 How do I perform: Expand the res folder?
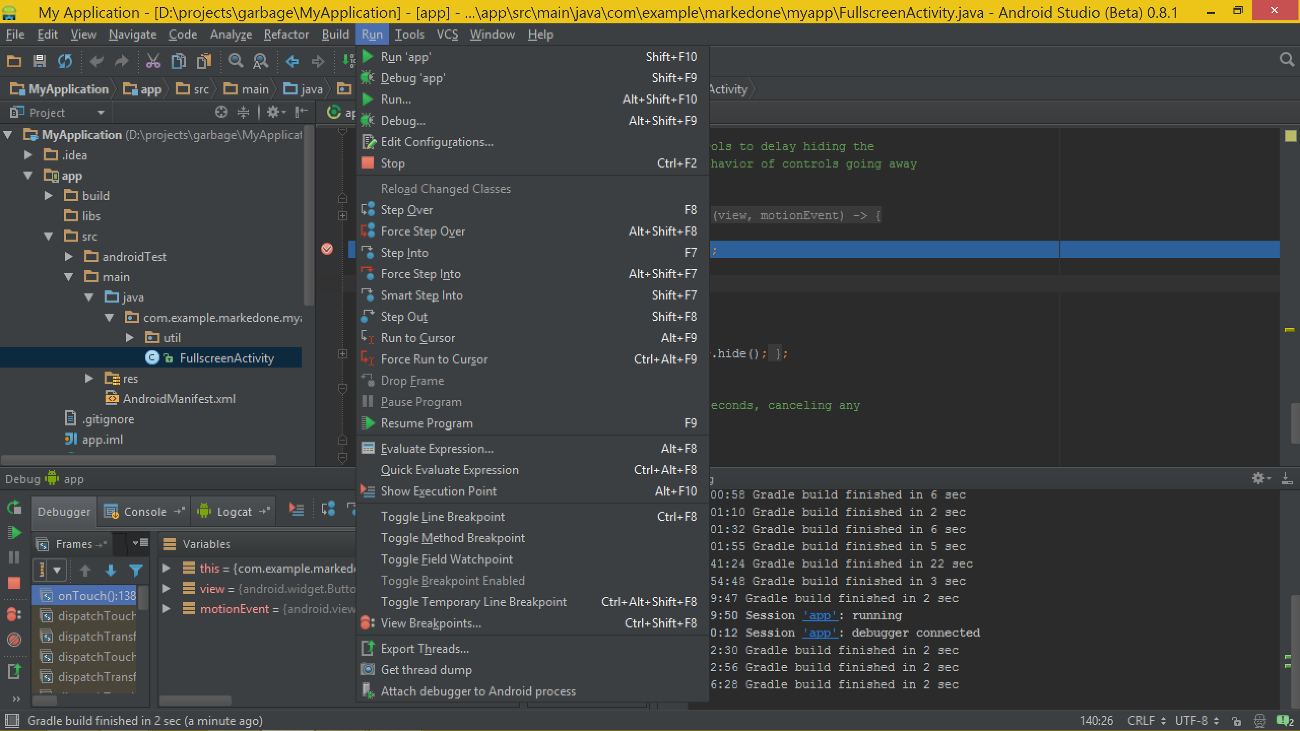tap(89, 379)
